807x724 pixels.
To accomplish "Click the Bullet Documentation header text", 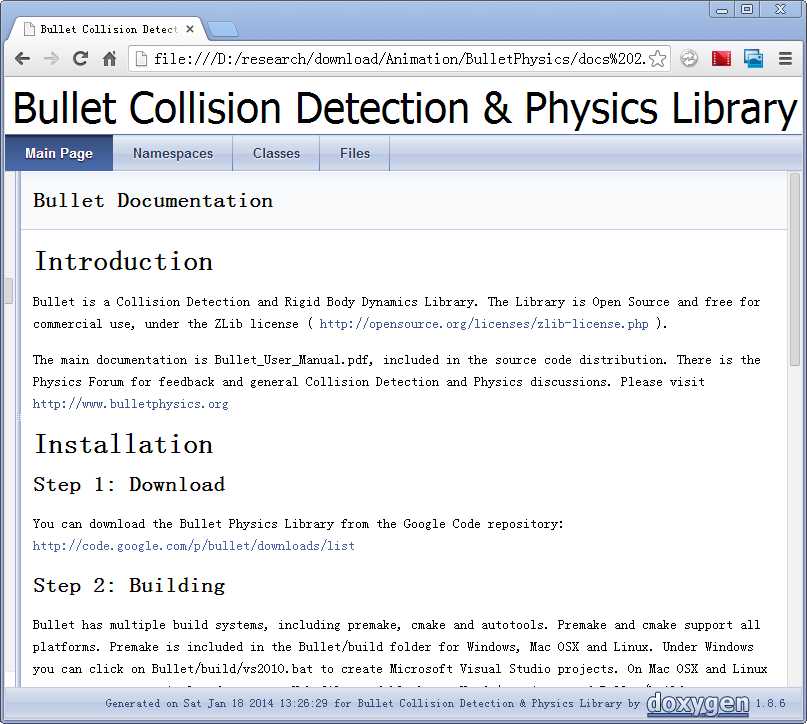I will point(153,201).
